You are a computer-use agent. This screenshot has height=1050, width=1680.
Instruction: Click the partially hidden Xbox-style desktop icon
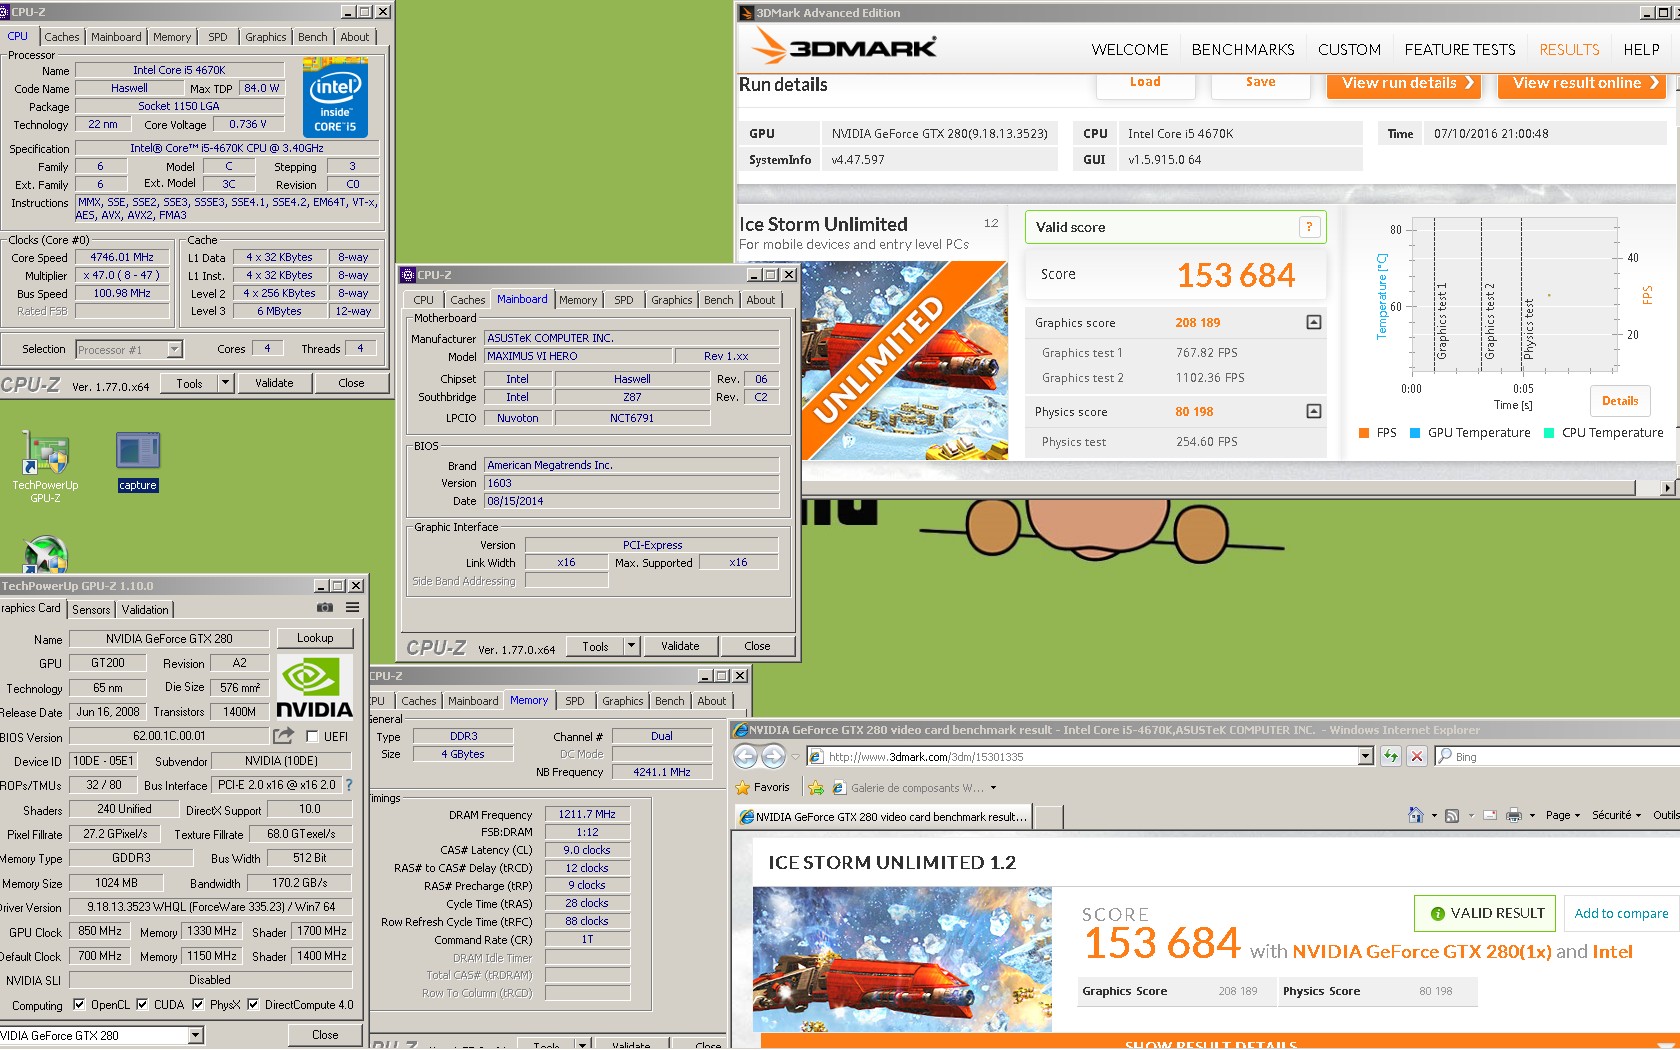(45, 554)
